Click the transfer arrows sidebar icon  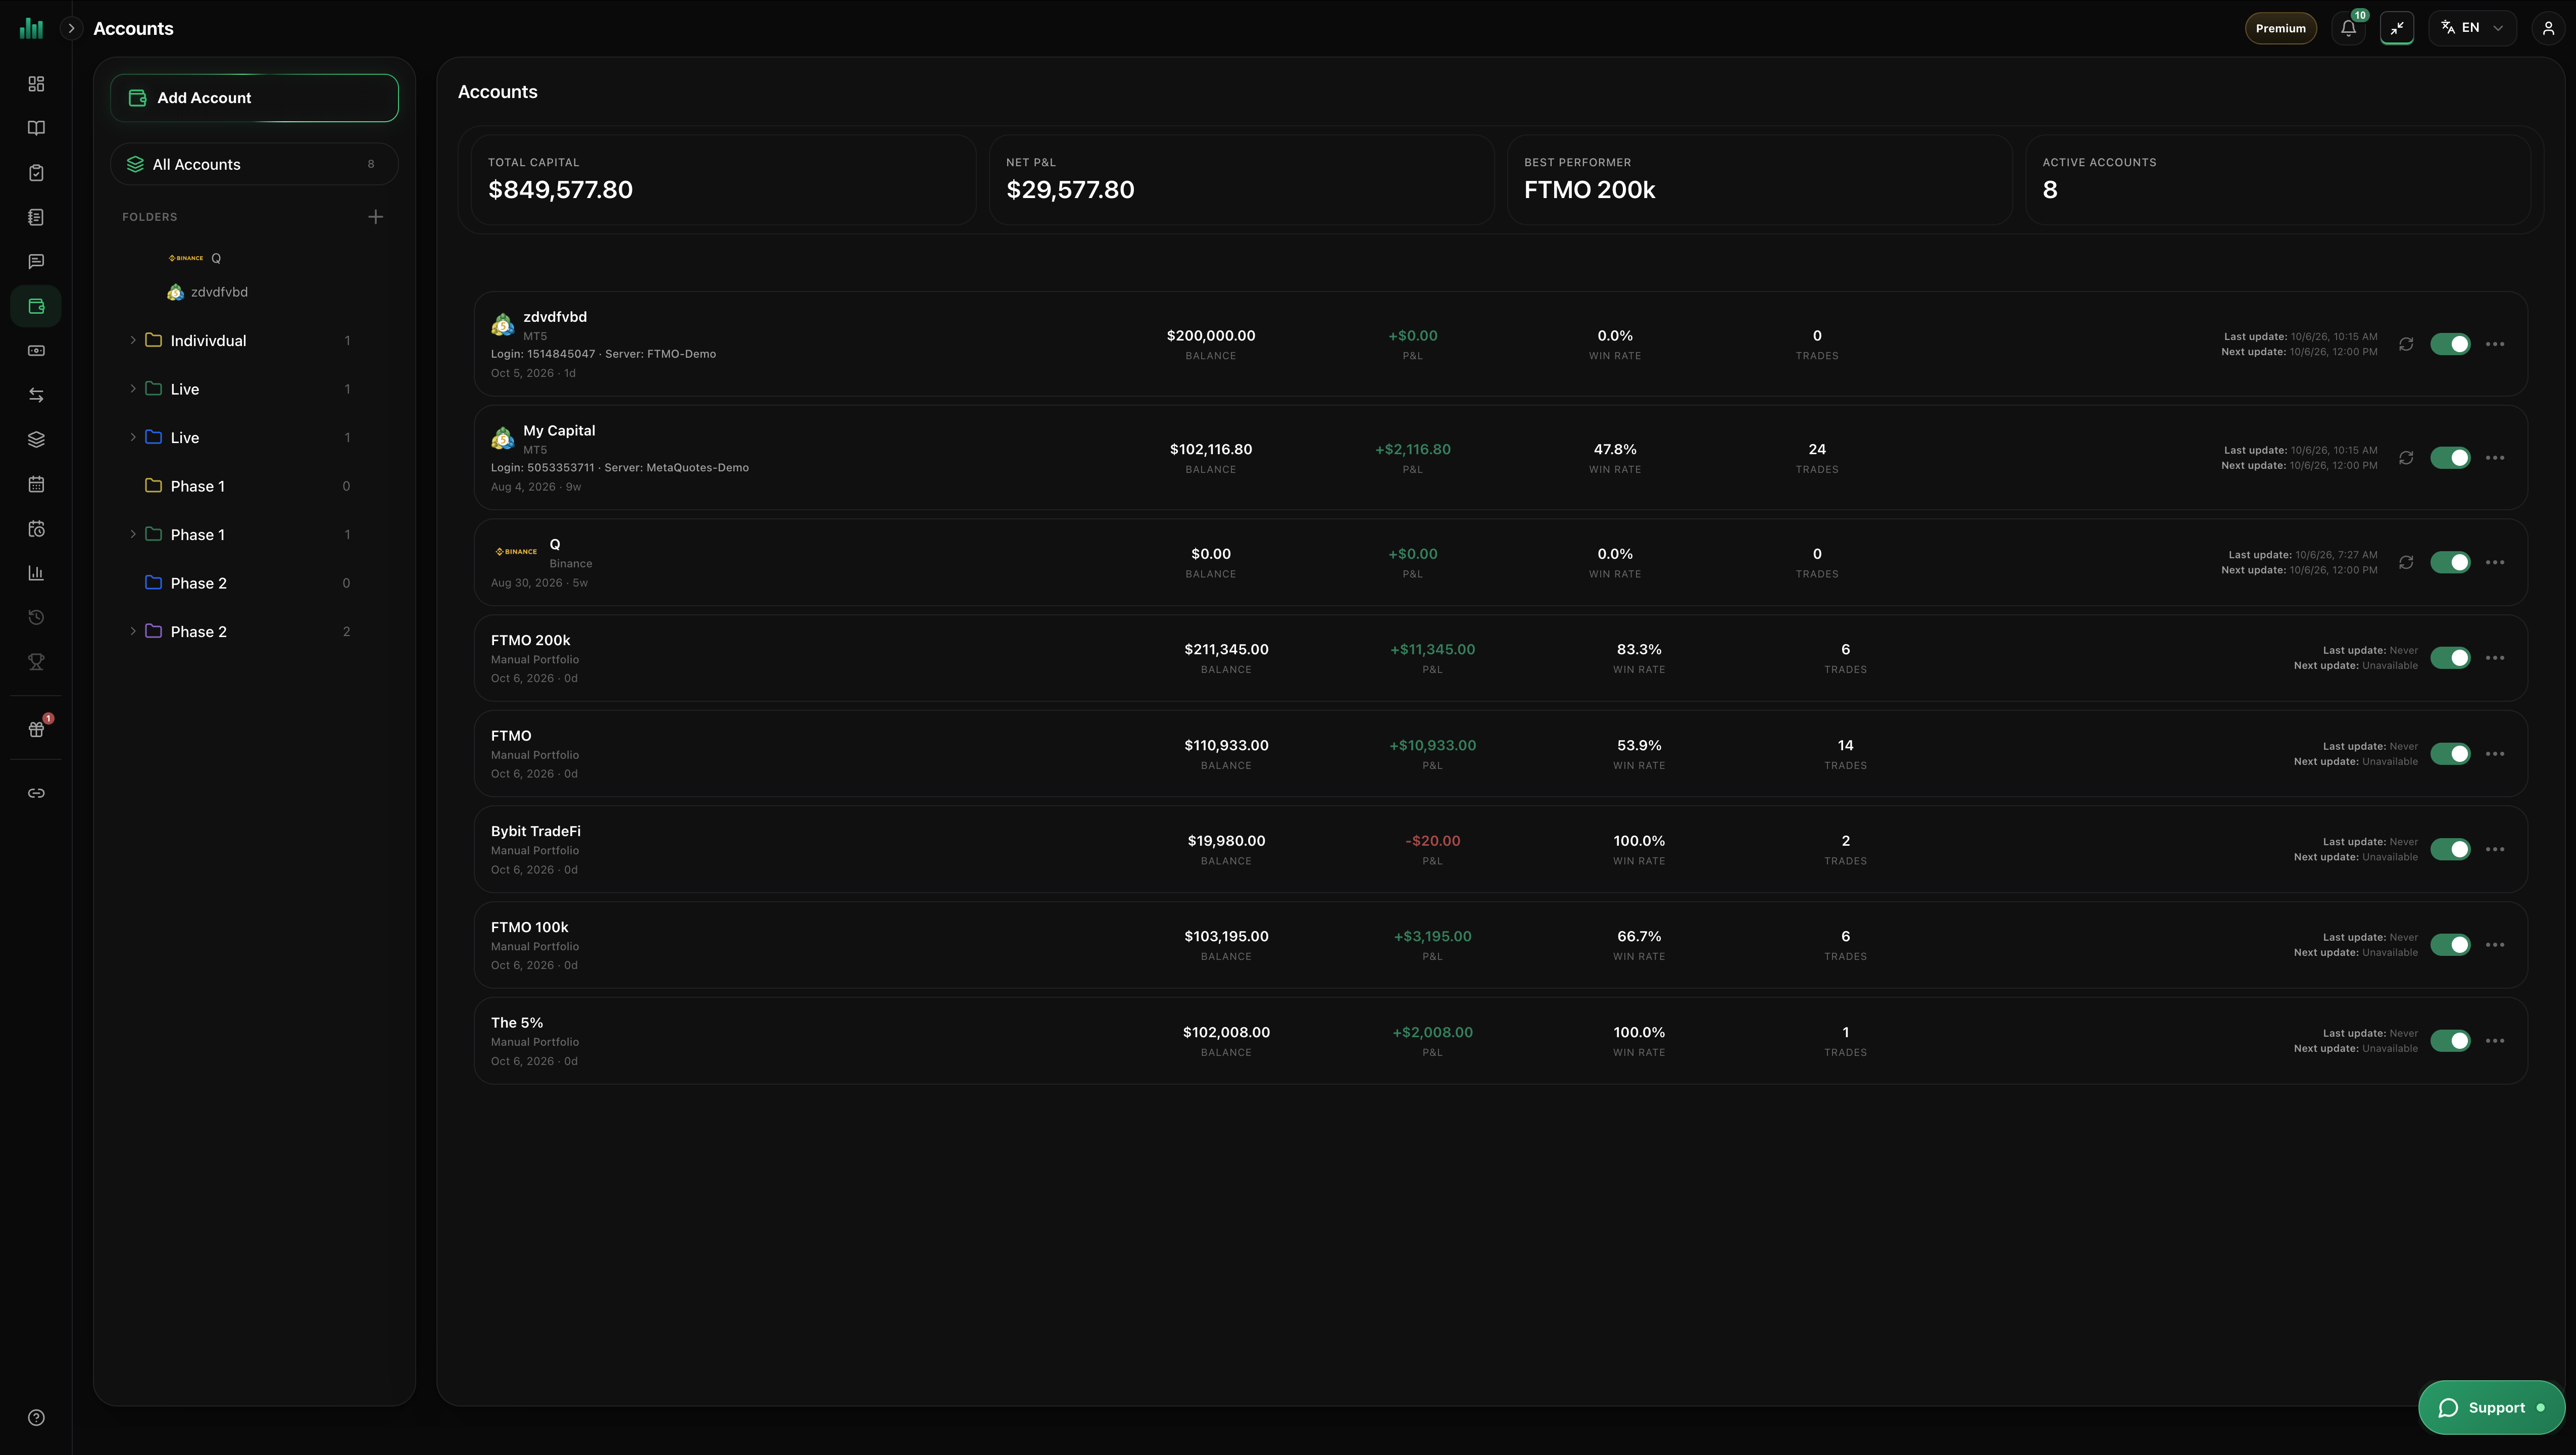point(36,395)
